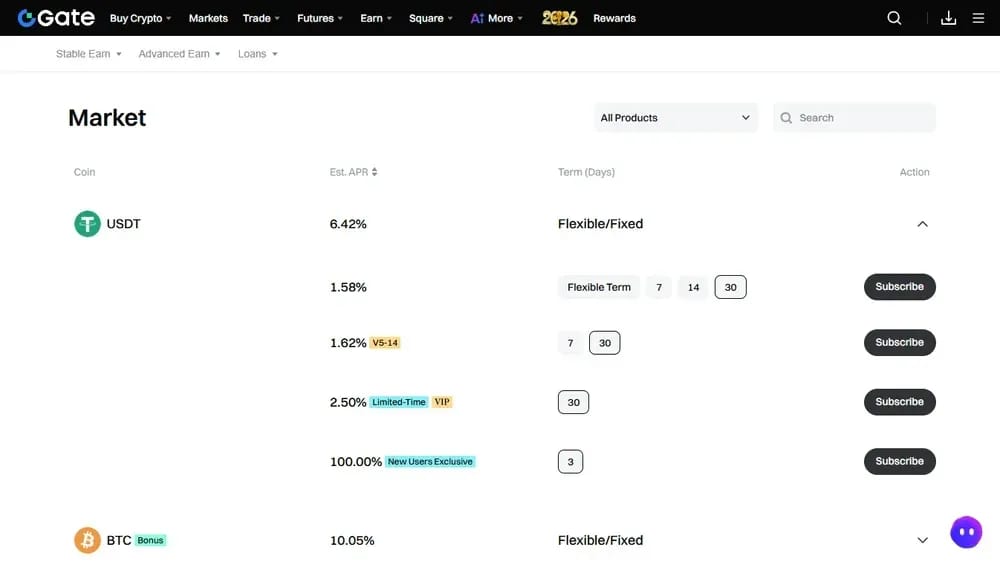
Task: Click the Coin column header
Action: pos(84,172)
